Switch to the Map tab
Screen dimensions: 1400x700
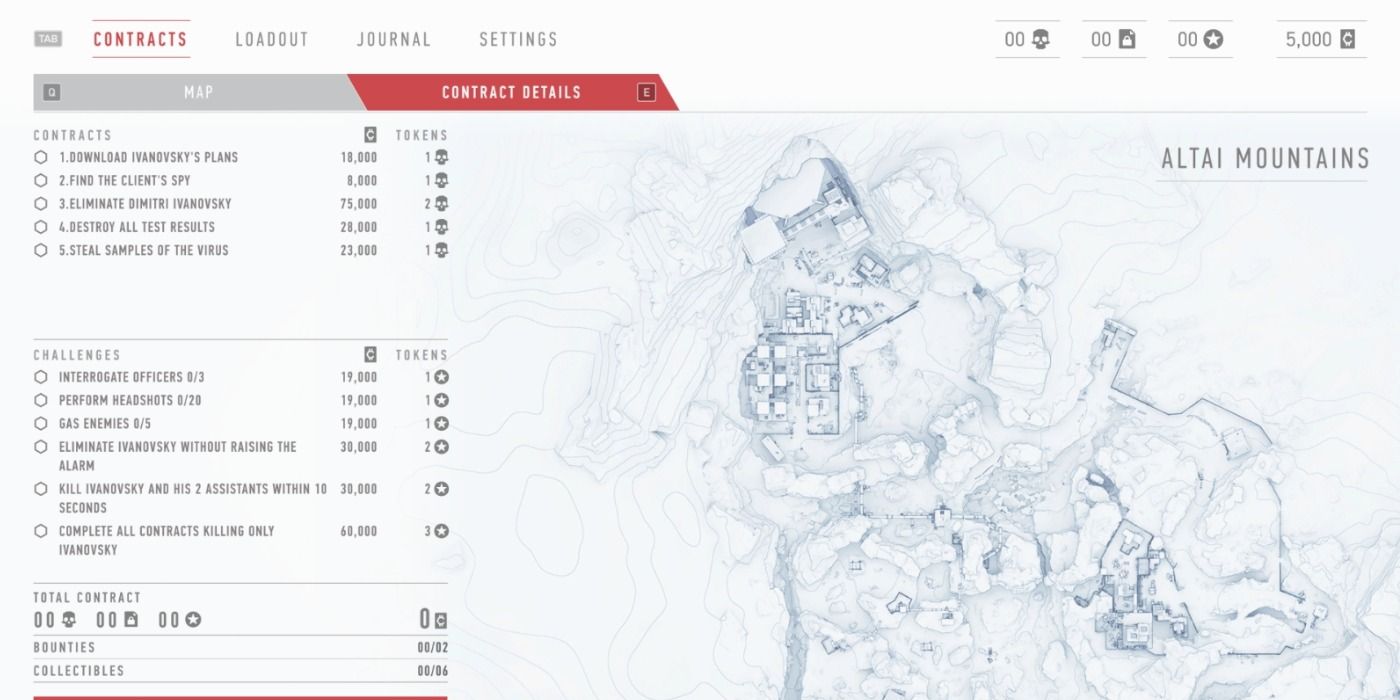click(x=198, y=92)
